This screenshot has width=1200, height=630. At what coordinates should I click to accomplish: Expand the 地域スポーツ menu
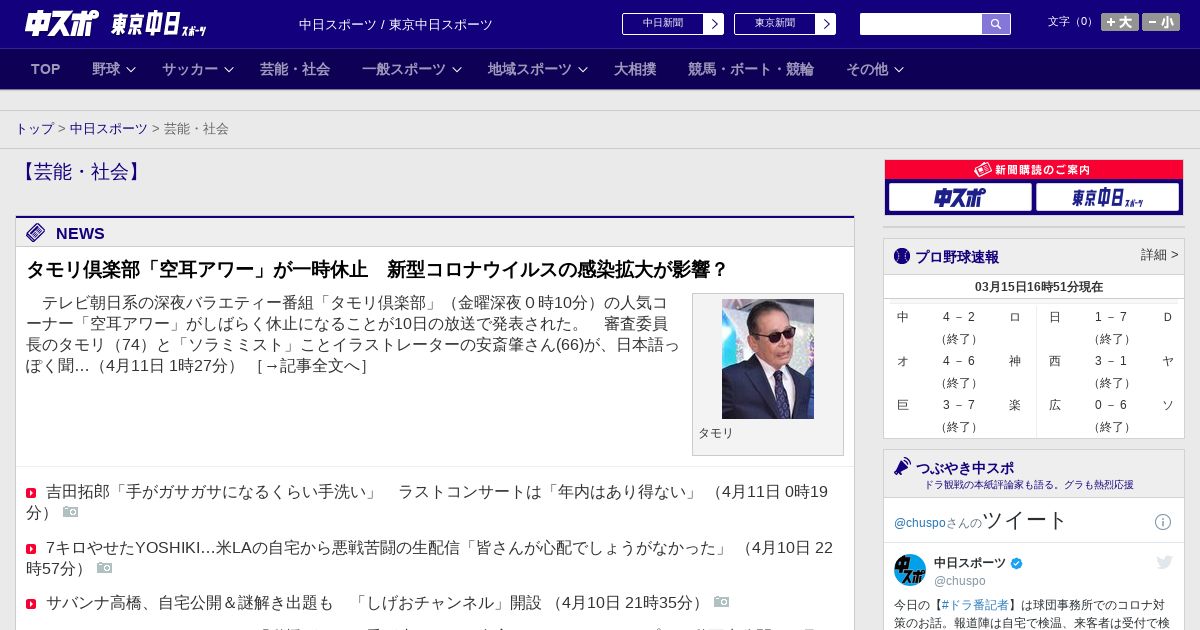click(x=538, y=69)
